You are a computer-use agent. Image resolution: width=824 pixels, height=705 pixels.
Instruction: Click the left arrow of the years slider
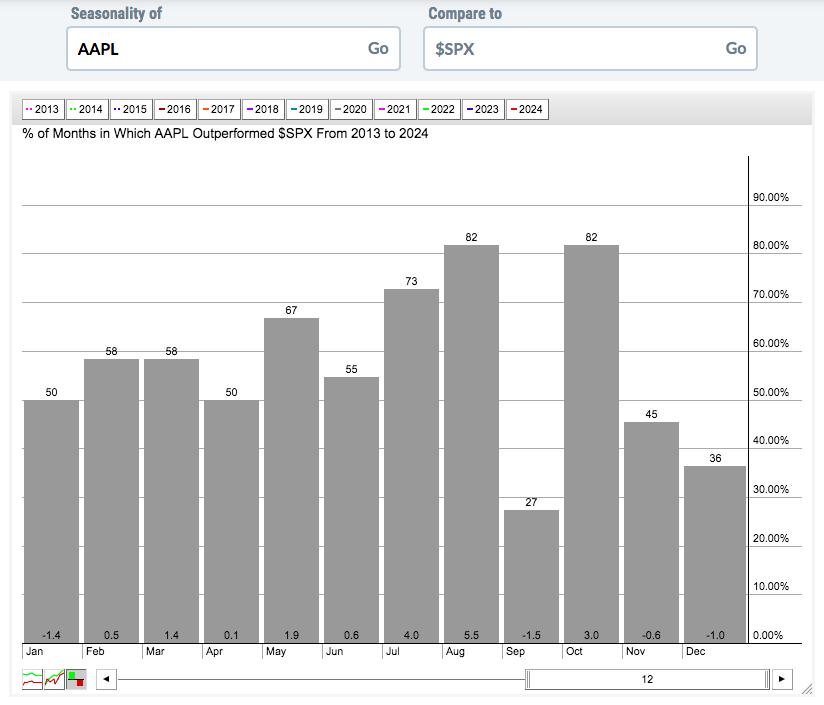(106, 679)
